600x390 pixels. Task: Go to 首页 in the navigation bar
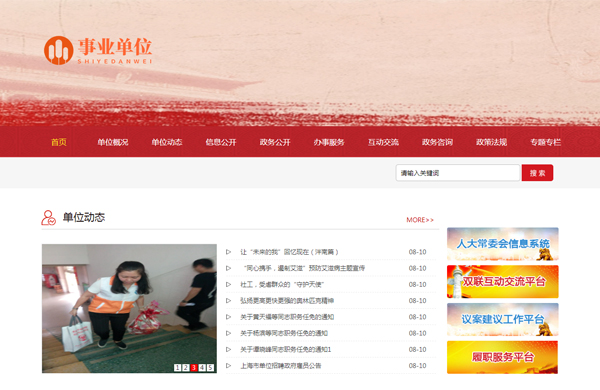tap(59, 142)
